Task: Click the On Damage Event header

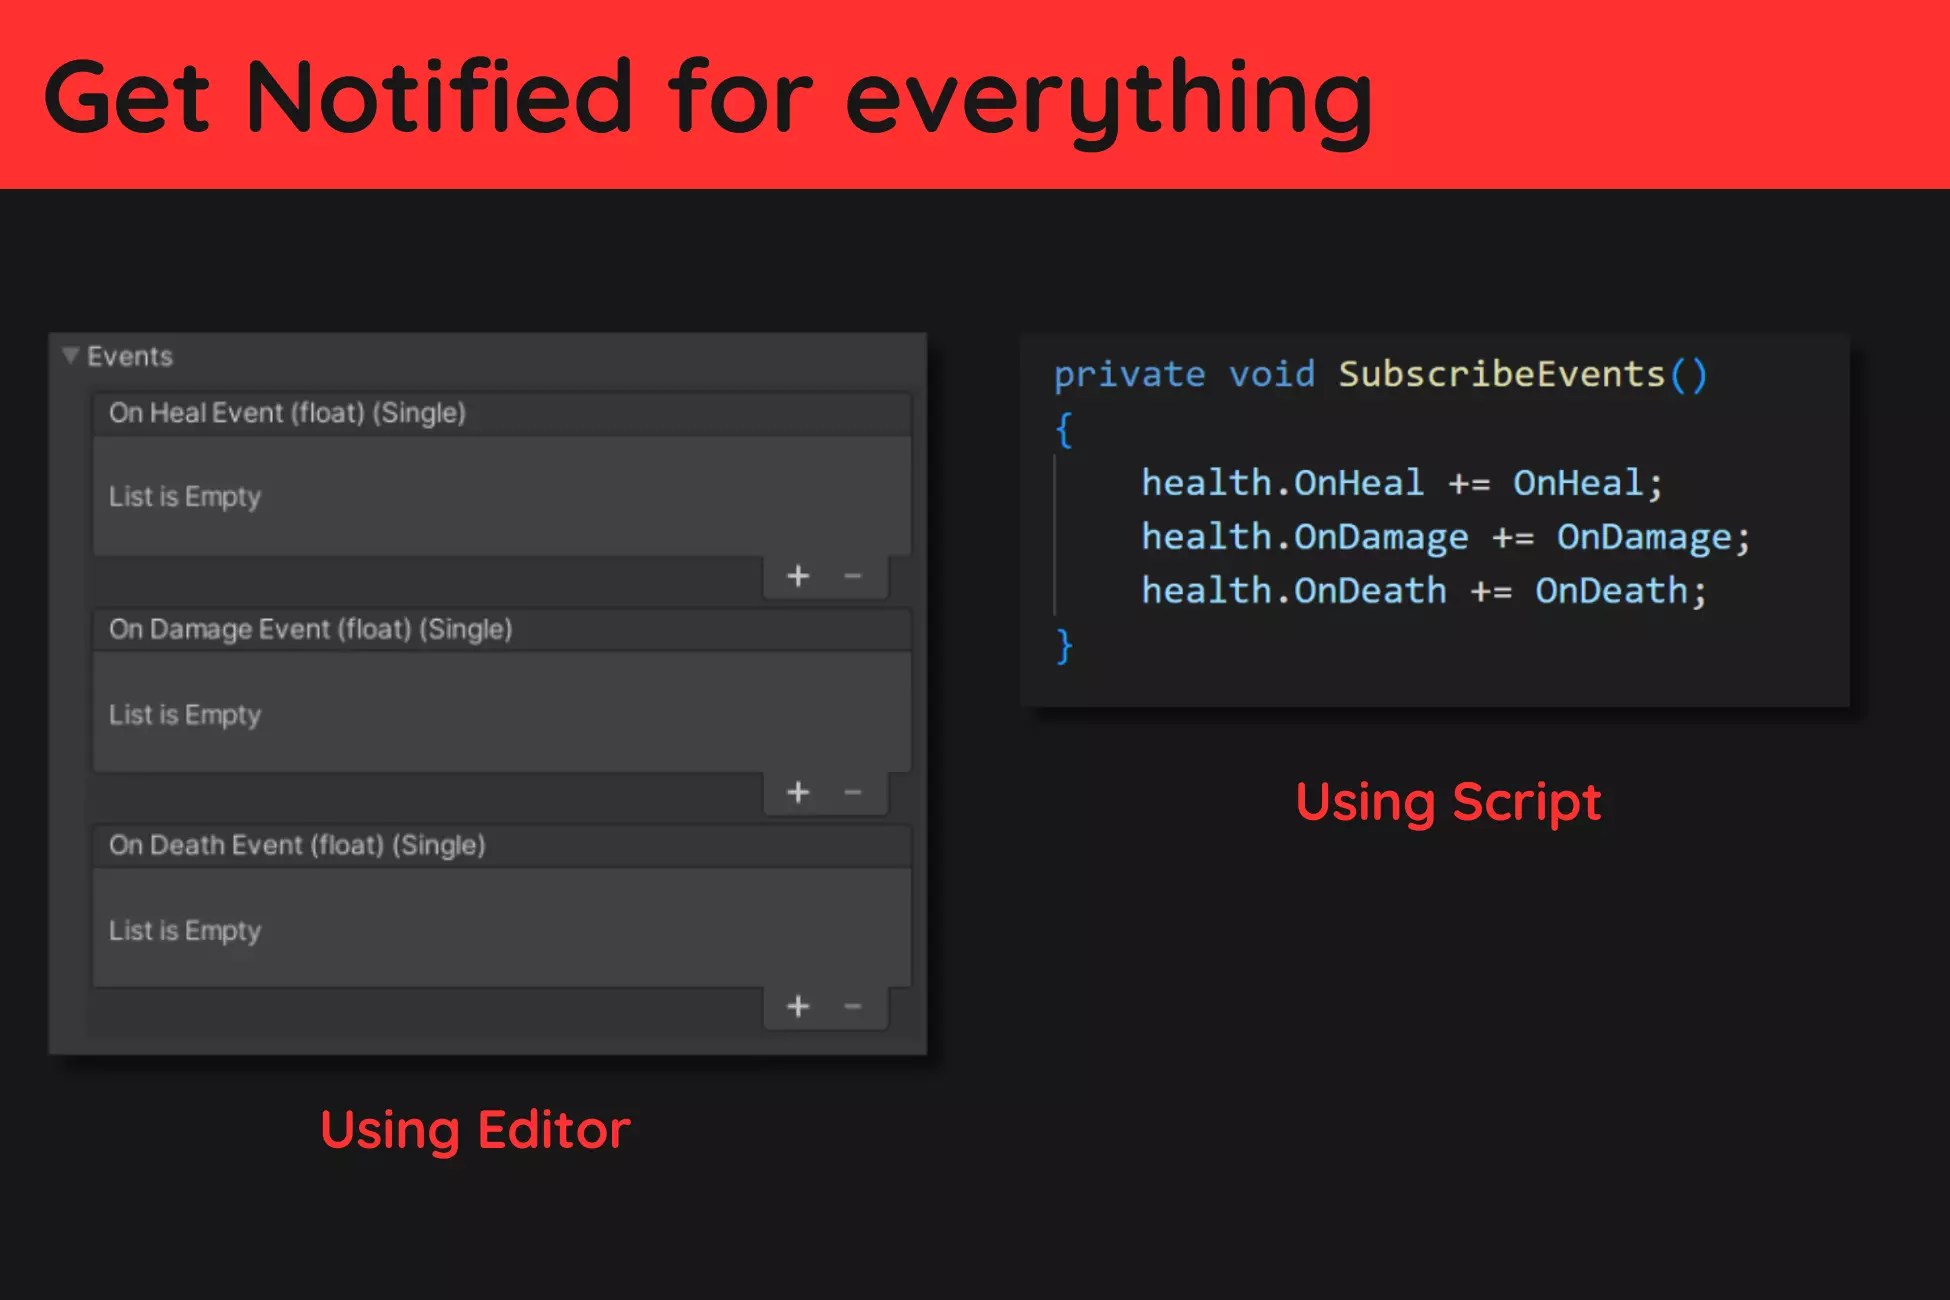Action: point(311,629)
